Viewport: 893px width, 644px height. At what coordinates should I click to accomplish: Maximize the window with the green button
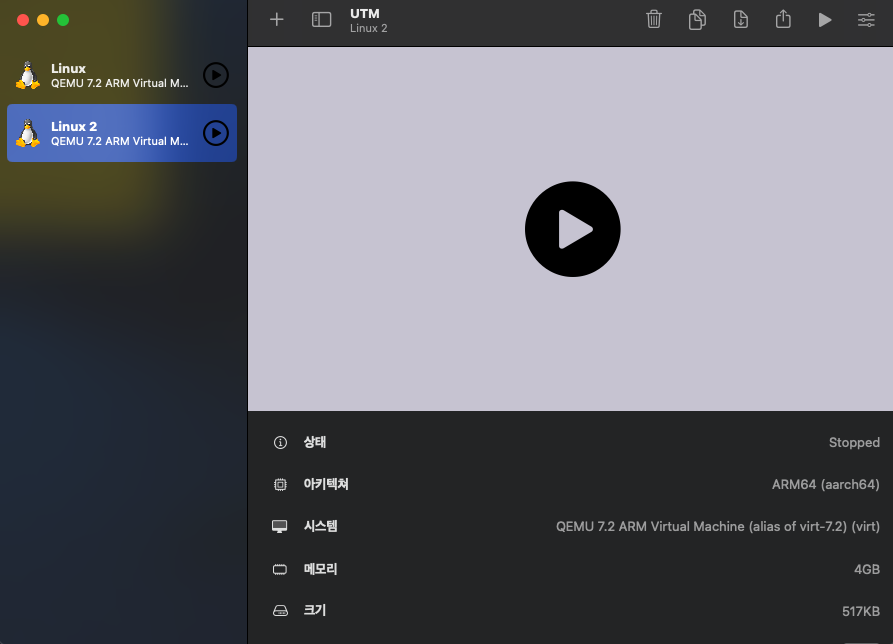tap(63, 20)
